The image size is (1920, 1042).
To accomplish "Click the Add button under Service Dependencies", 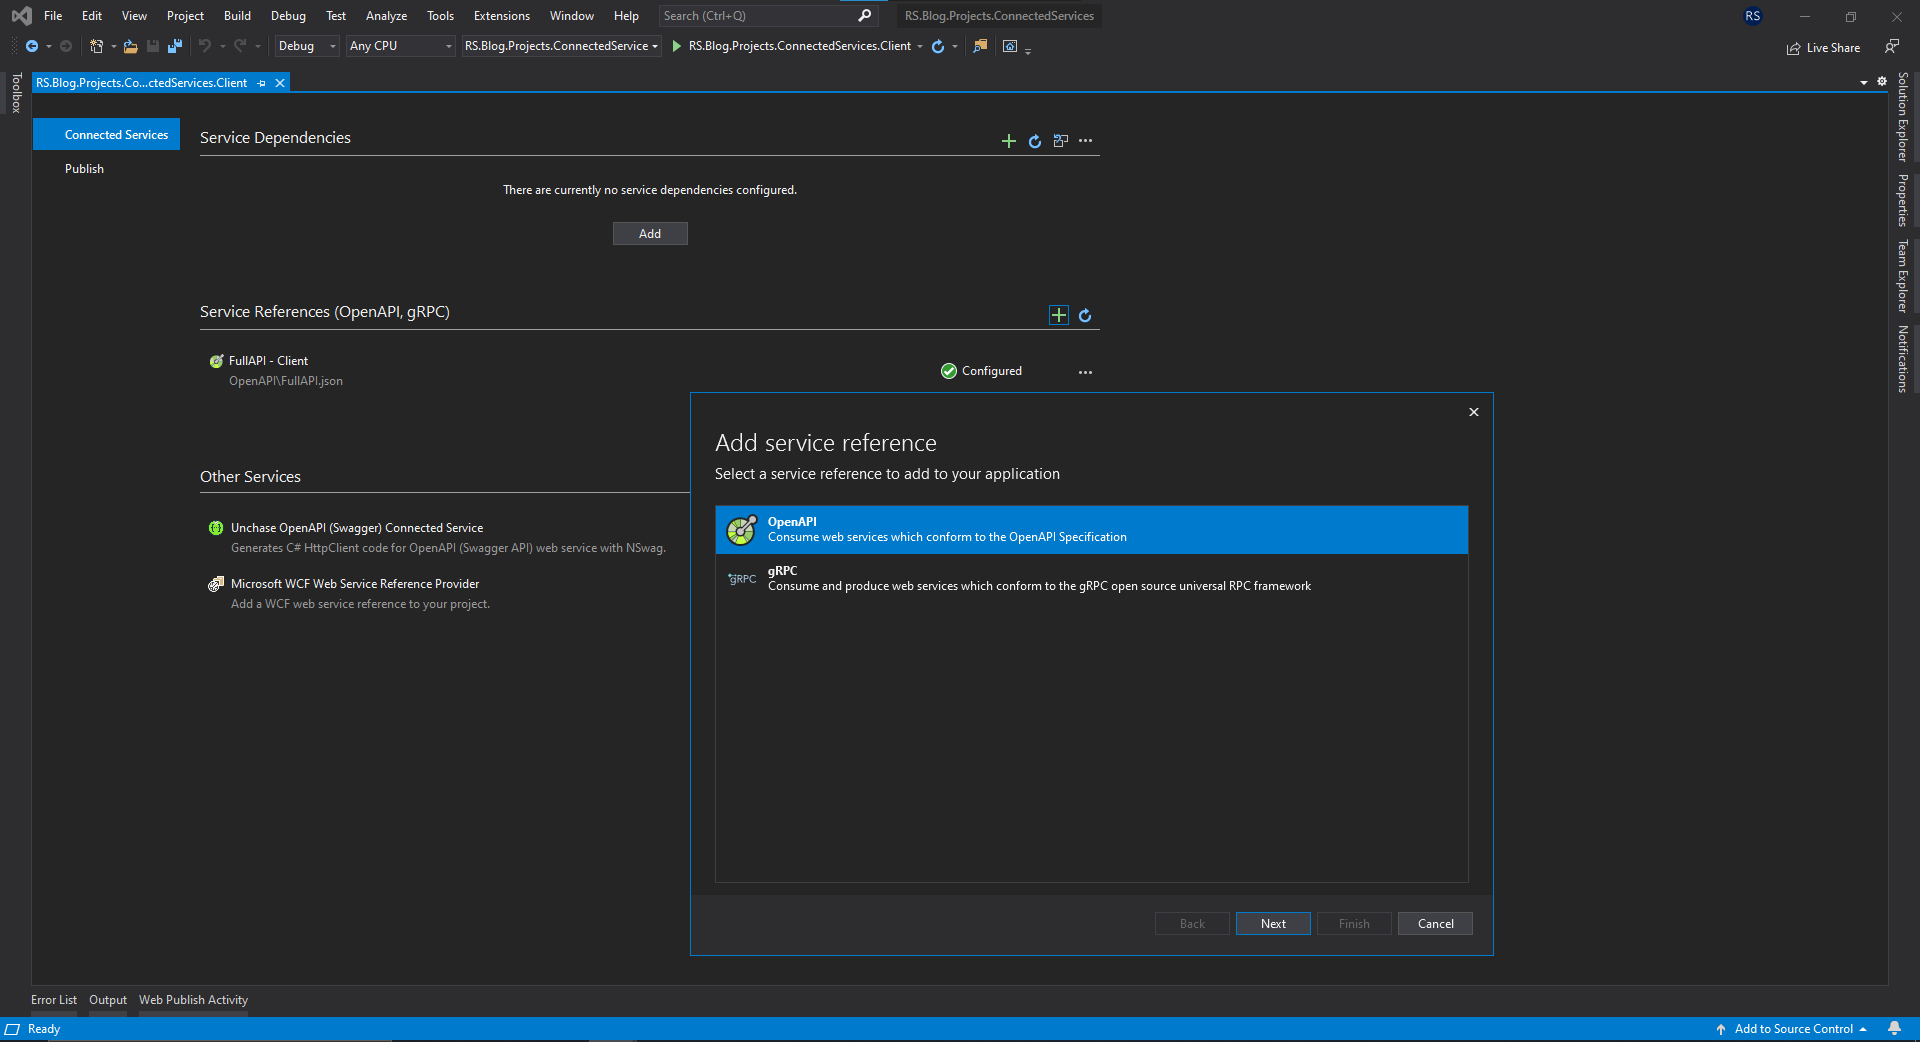I will tap(650, 234).
